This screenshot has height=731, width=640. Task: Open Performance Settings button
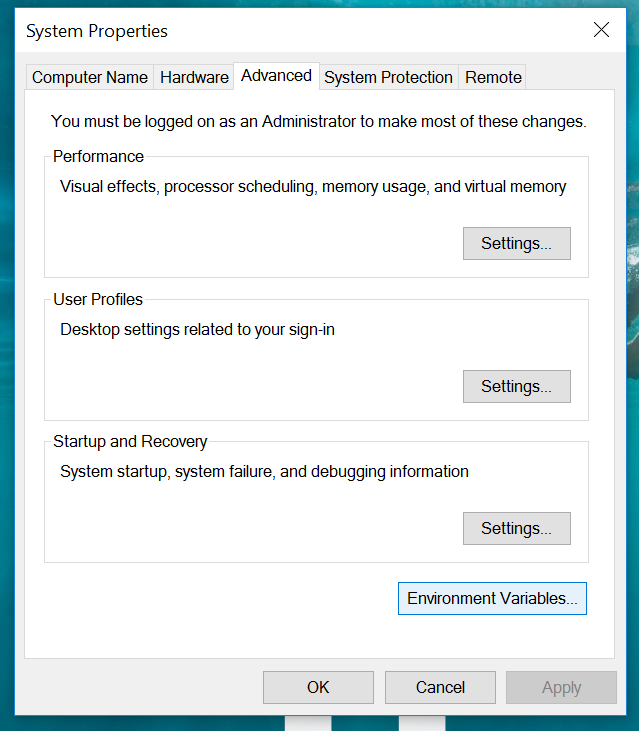pyautogui.click(x=516, y=243)
